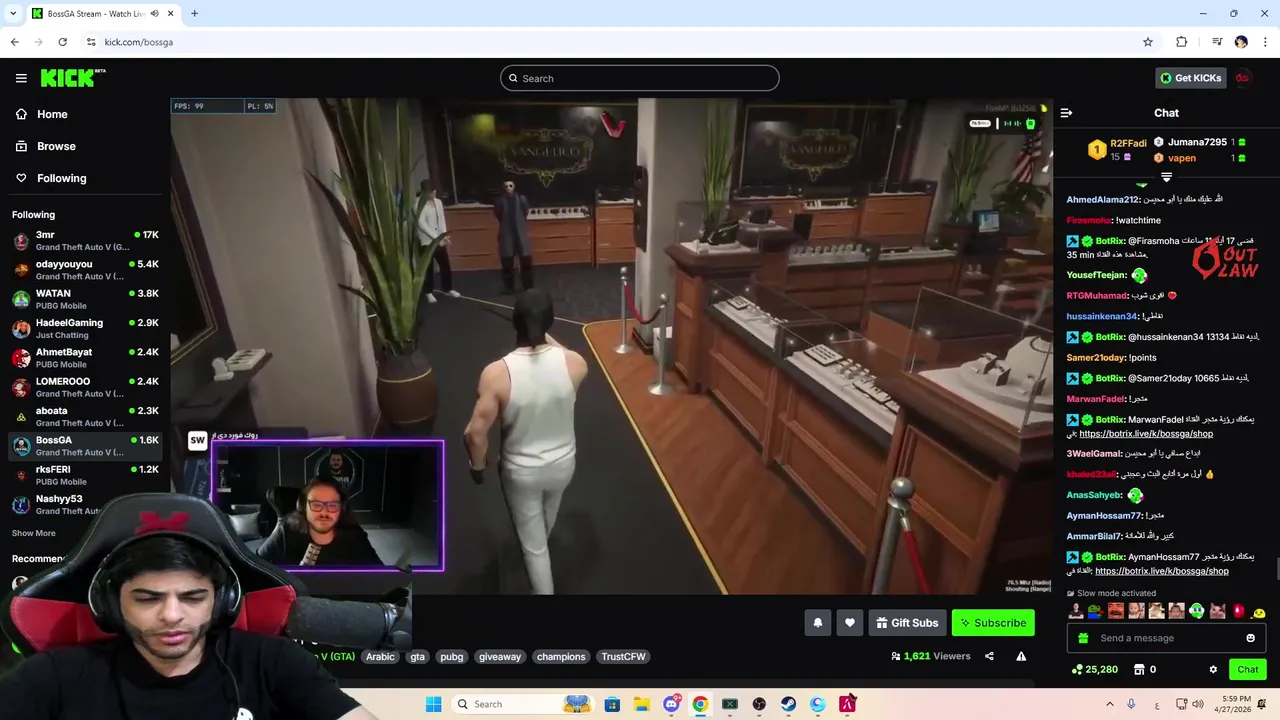Click the KICK logo
1280x720 pixels.
(x=73, y=78)
